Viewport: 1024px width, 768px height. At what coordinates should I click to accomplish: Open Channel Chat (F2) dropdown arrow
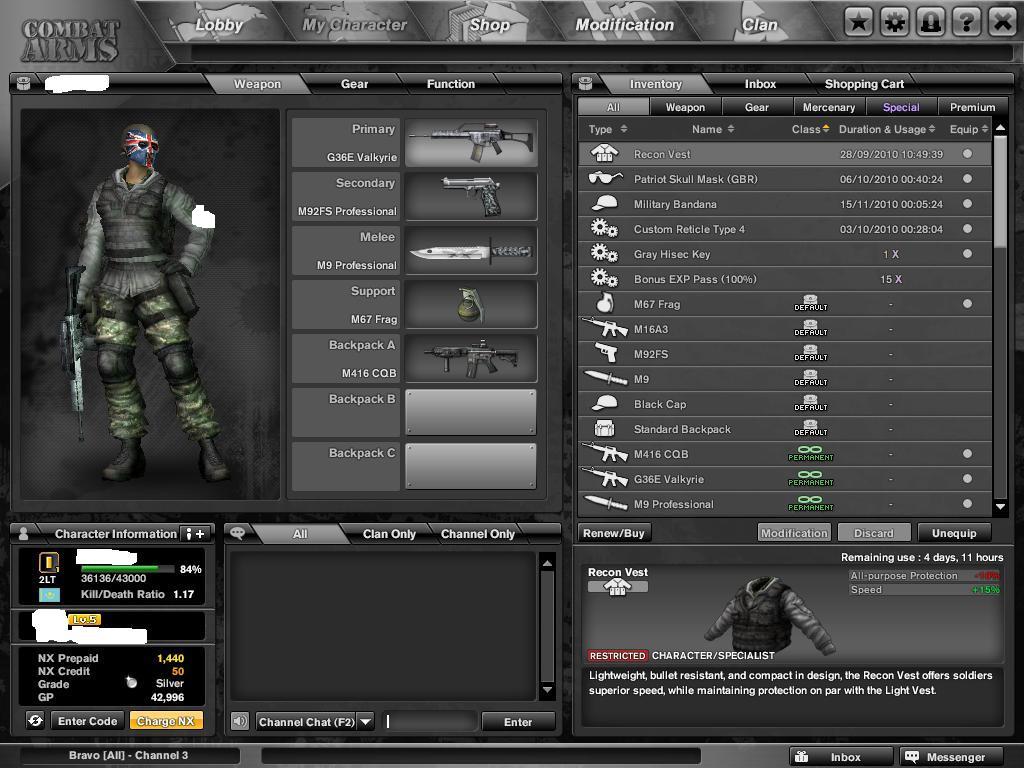point(366,722)
